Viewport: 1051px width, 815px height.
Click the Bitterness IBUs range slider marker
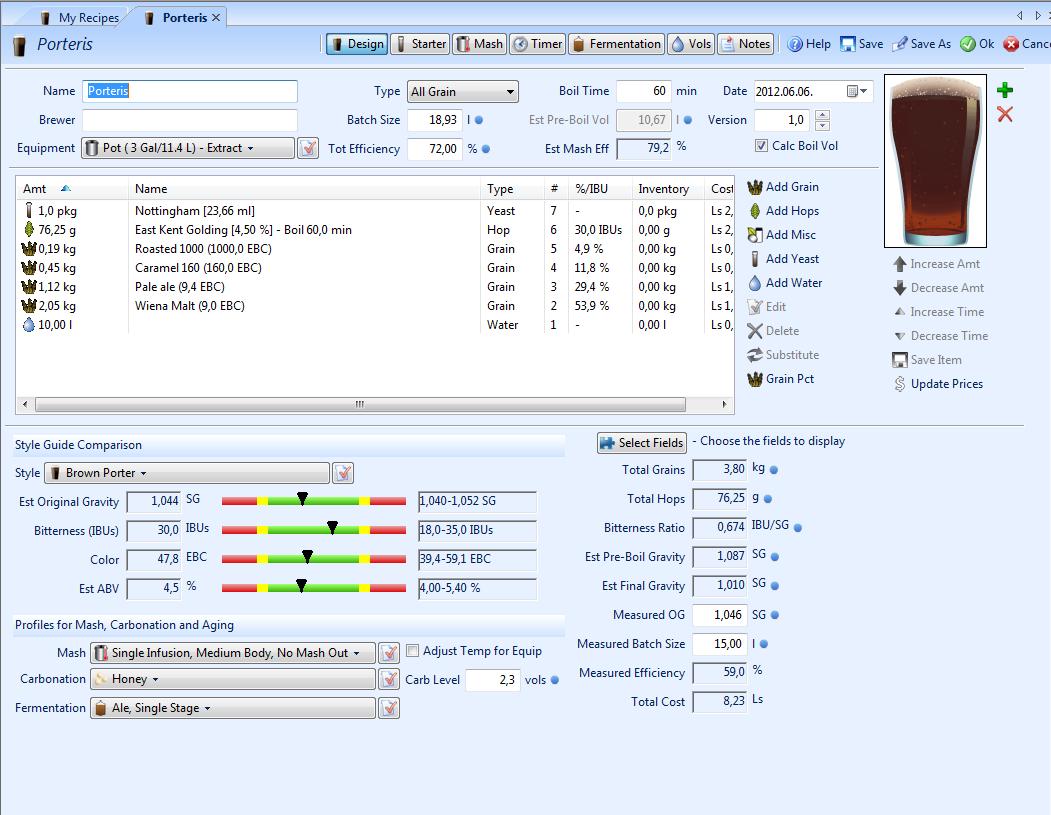pyautogui.click(x=333, y=527)
